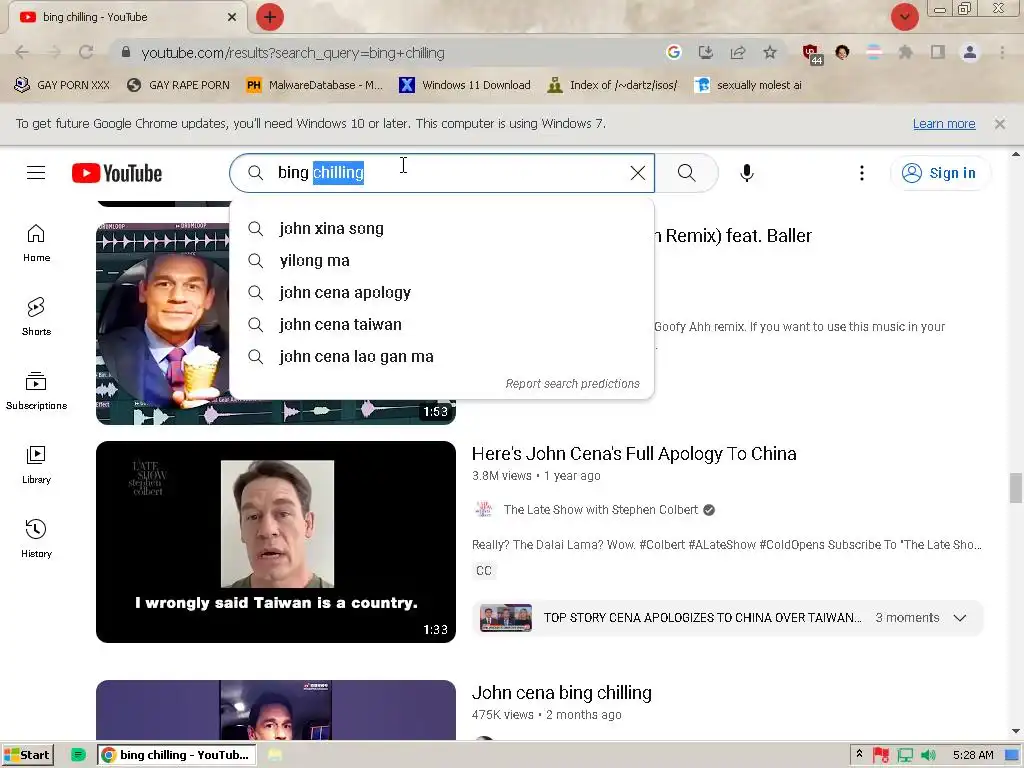Open the John Cena apology video thumbnail
Screen dimensions: 1024x768
tap(276, 542)
